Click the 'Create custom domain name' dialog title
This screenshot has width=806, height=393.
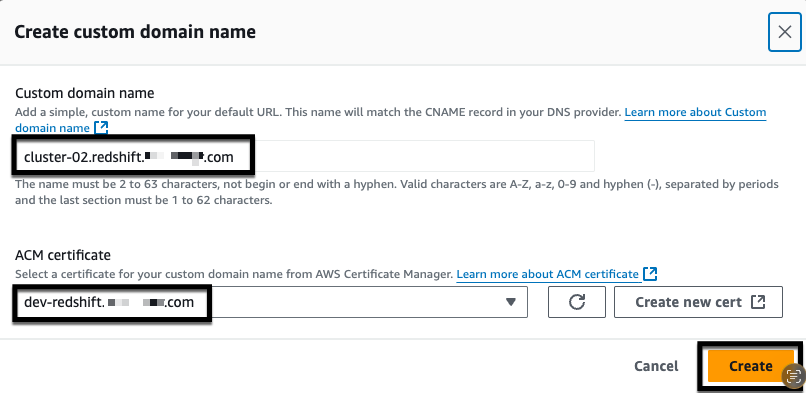click(135, 32)
